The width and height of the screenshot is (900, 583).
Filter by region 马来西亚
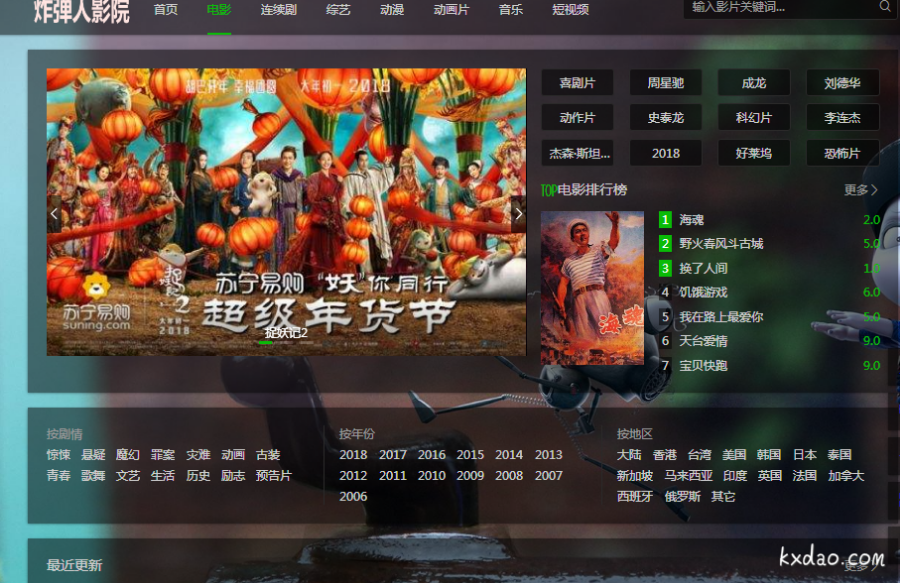coord(689,476)
